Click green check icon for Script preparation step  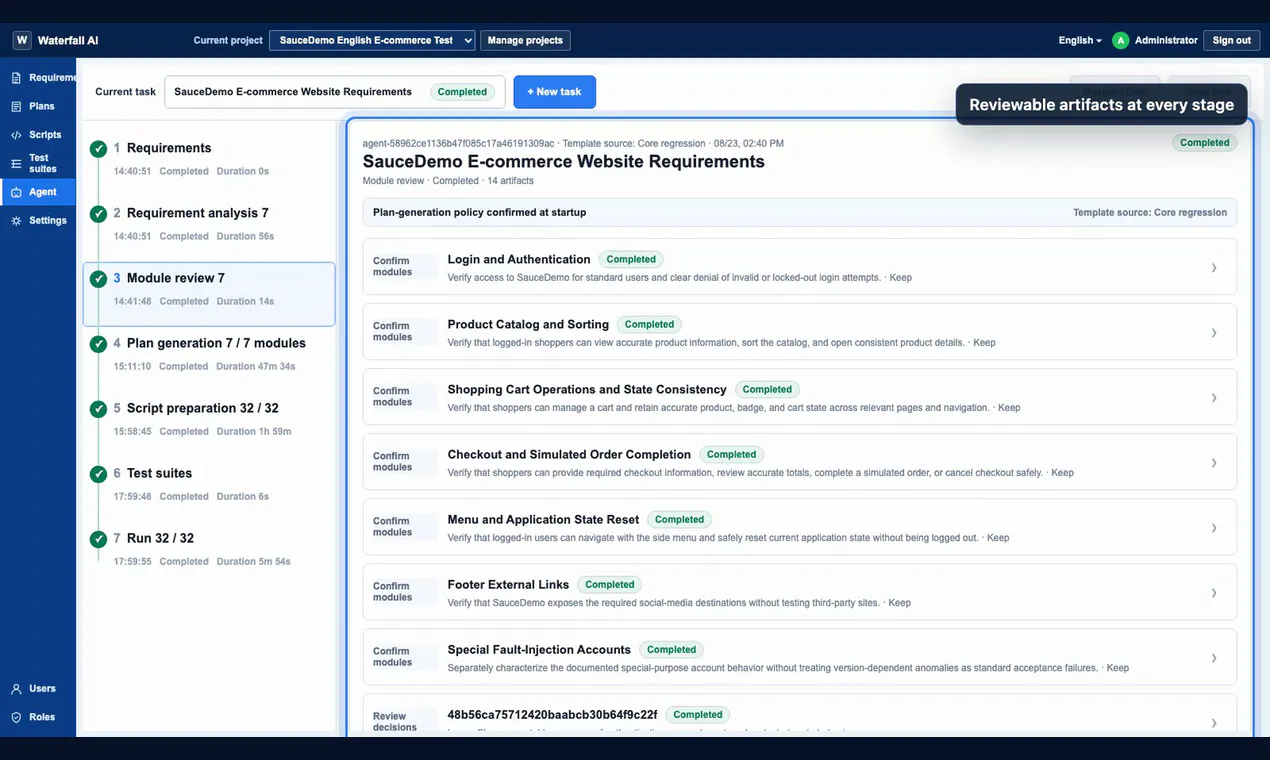pyautogui.click(x=98, y=409)
